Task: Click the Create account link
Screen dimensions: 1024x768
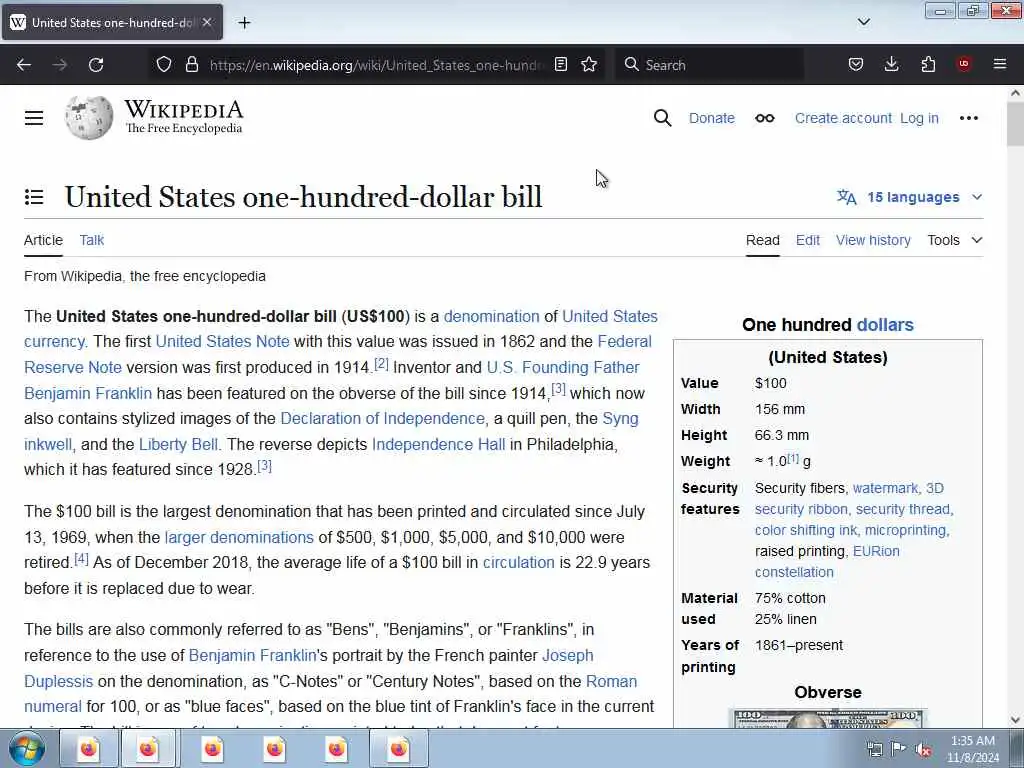Action: pos(843,118)
